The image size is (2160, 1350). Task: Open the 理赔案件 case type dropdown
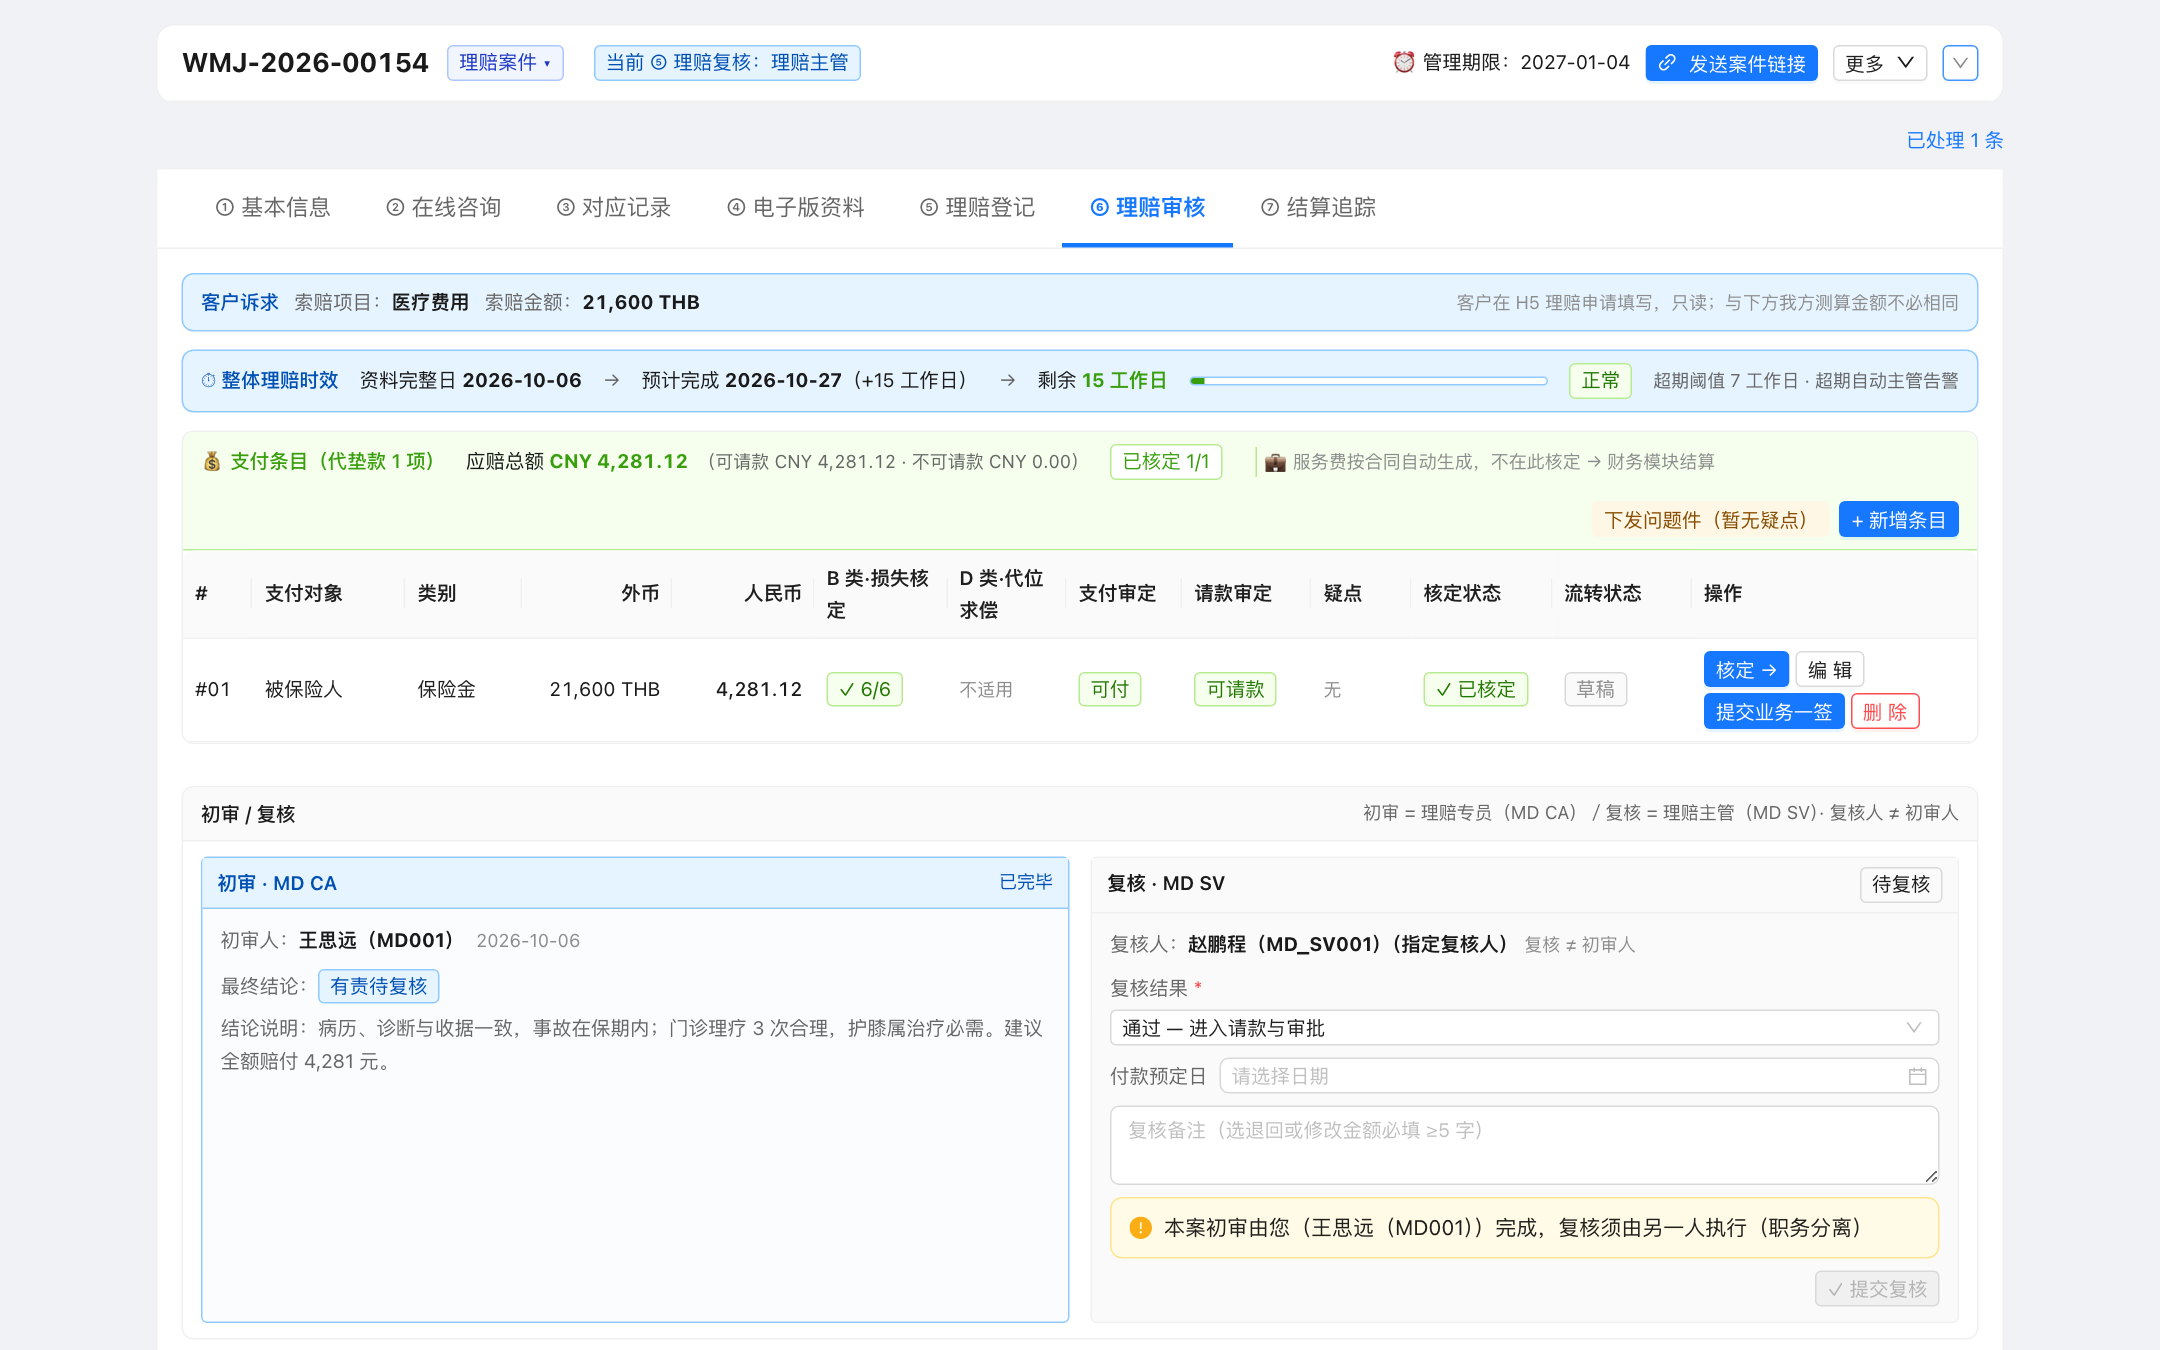[x=505, y=63]
